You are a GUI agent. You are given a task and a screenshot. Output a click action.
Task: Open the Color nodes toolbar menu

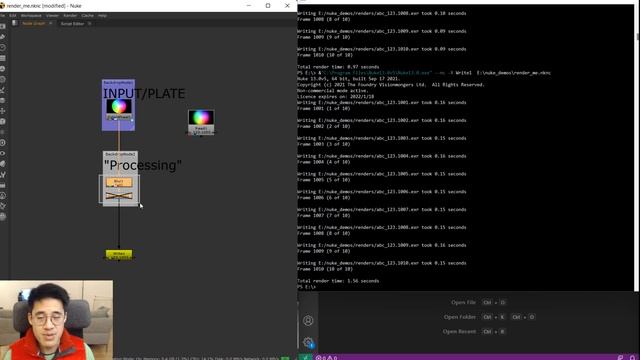tap(3, 69)
